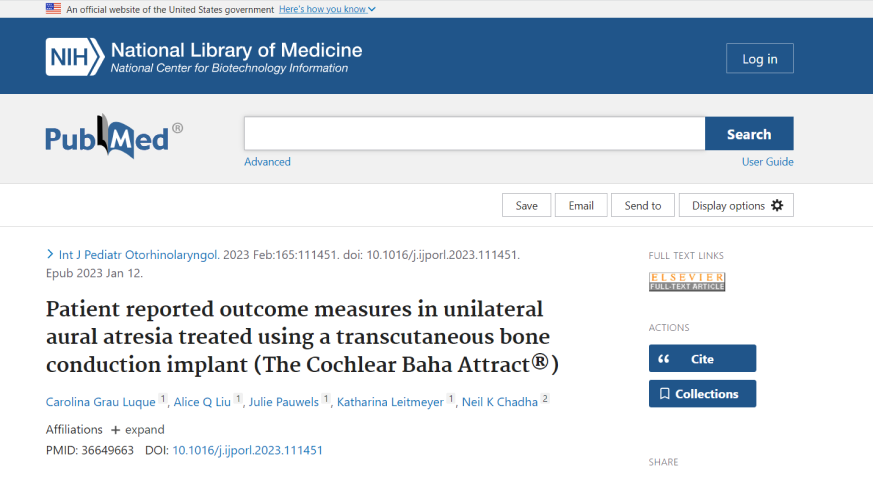Add to Collections via bookmark icon
Screen dimensions: 873x477
click(664, 394)
